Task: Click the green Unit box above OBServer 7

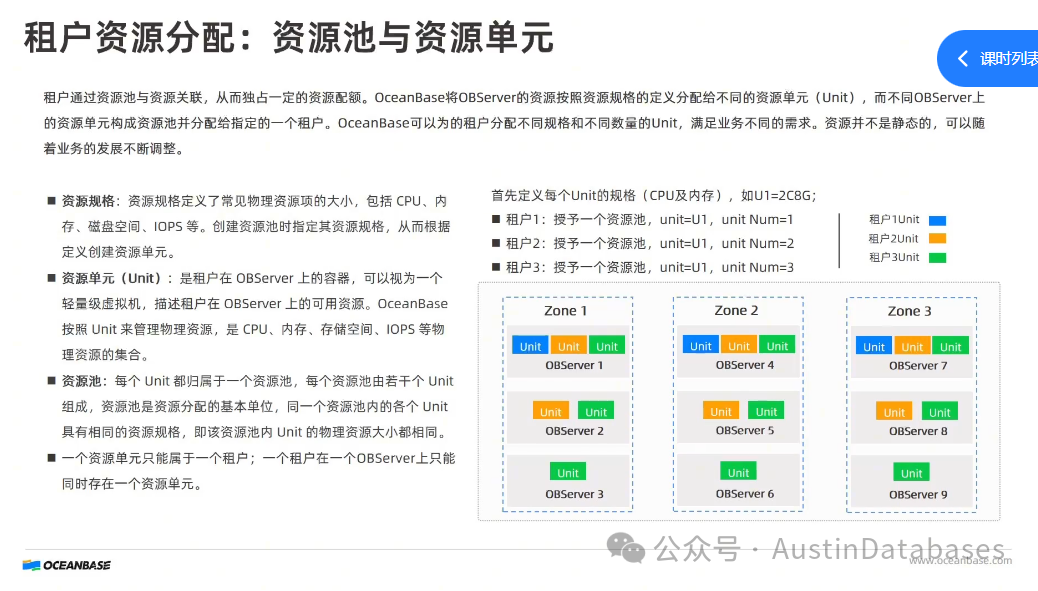Action: pyautogui.click(x=951, y=346)
